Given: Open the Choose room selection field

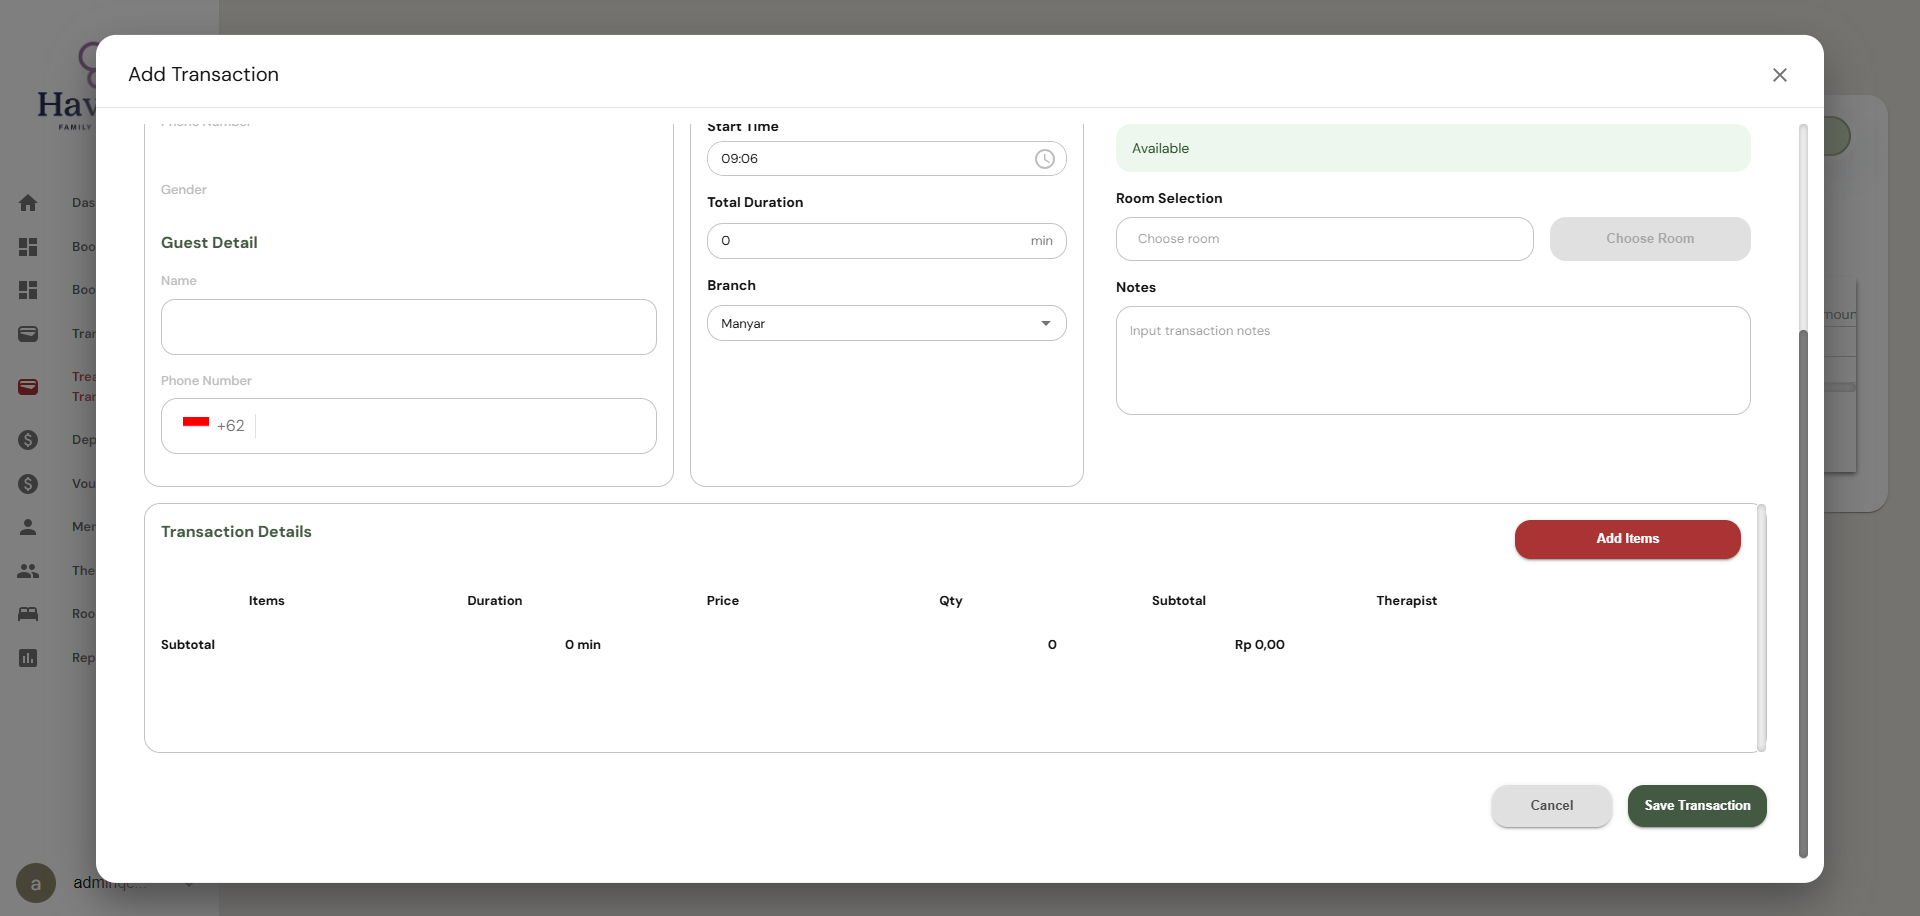Looking at the screenshot, I should point(1324,239).
